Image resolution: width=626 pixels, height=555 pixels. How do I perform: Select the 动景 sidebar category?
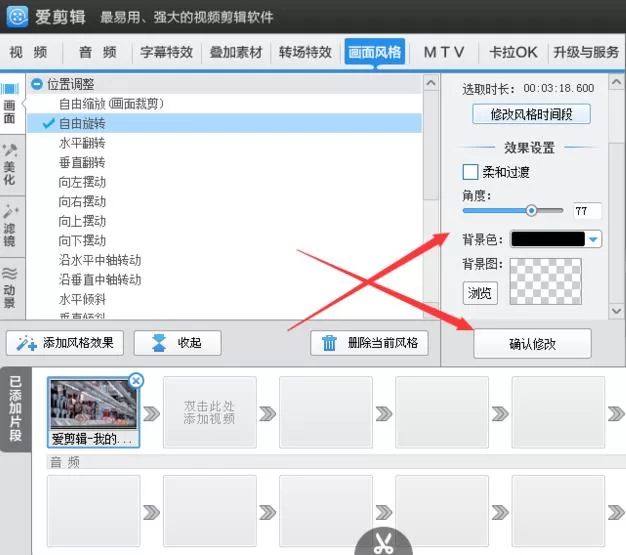10,287
